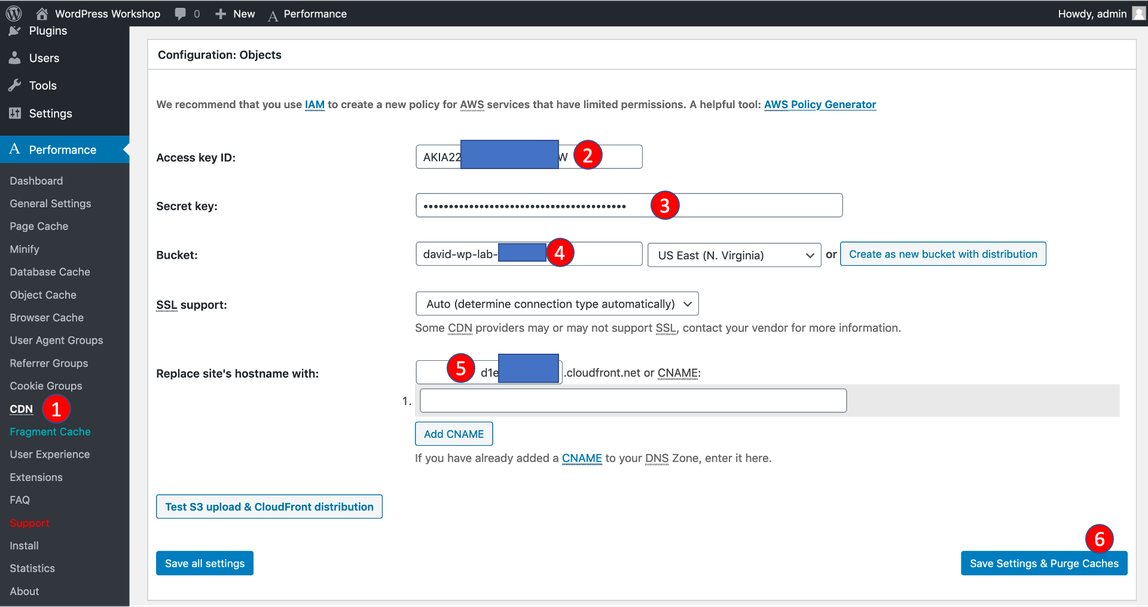The height and width of the screenshot is (607, 1148).
Task: Select Fragment Cache in sidebar
Action: 50,432
